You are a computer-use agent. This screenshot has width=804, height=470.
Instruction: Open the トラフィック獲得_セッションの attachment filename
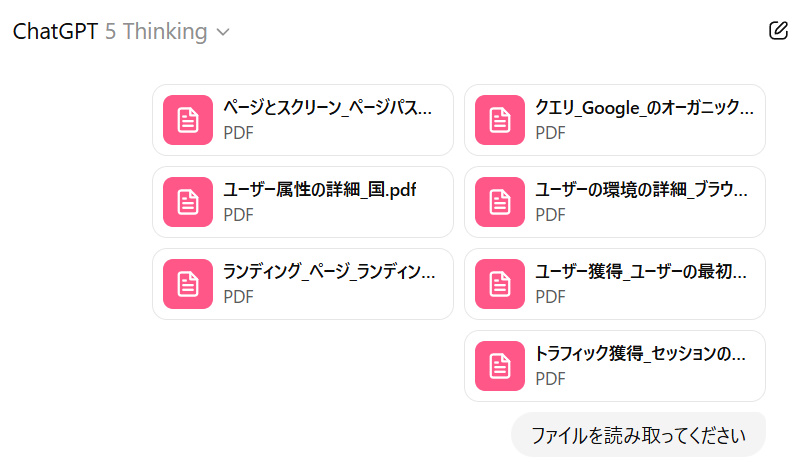[x=641, y=354]
